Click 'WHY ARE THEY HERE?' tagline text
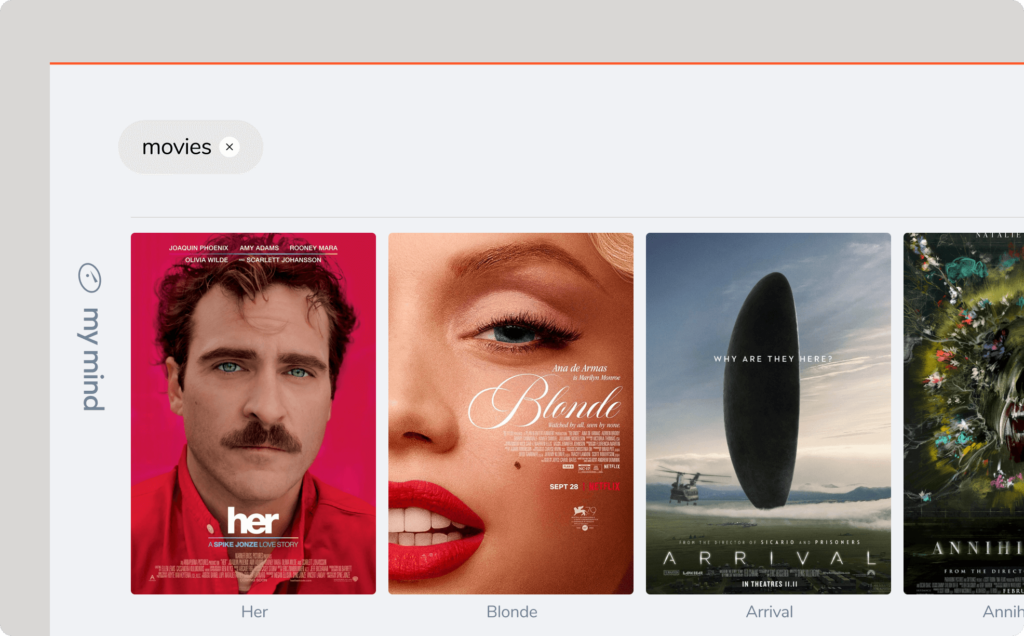Screen dimensions: 1024x636 click(772, 359)
